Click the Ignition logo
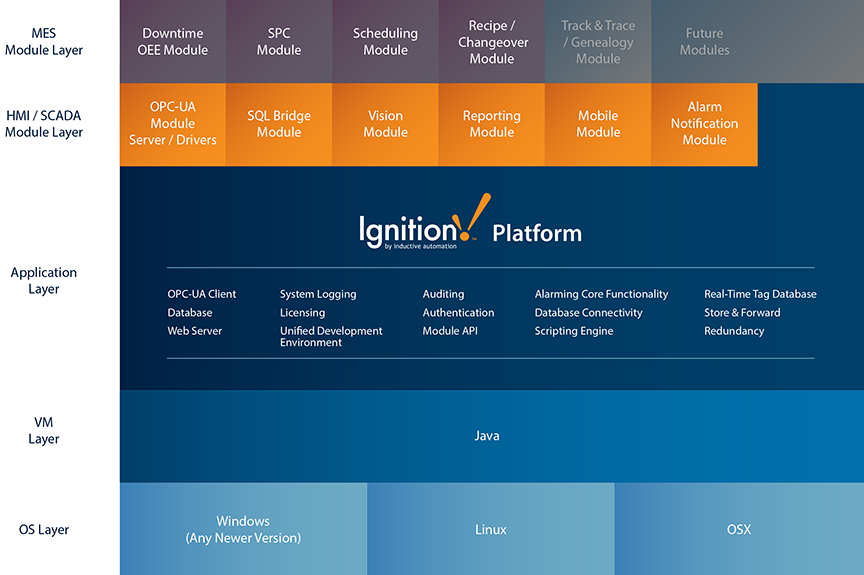Screen dimensions: 864x575 (424, 223)
